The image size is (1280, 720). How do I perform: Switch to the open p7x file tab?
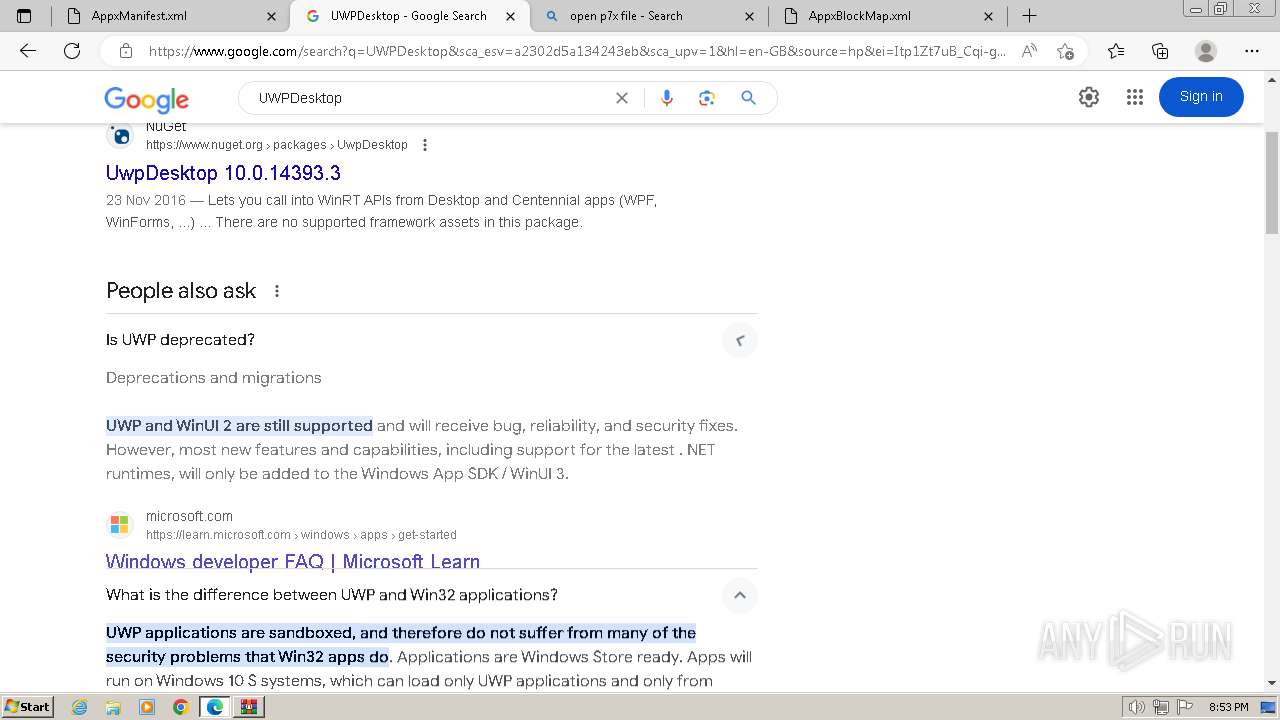click(648, 16)
